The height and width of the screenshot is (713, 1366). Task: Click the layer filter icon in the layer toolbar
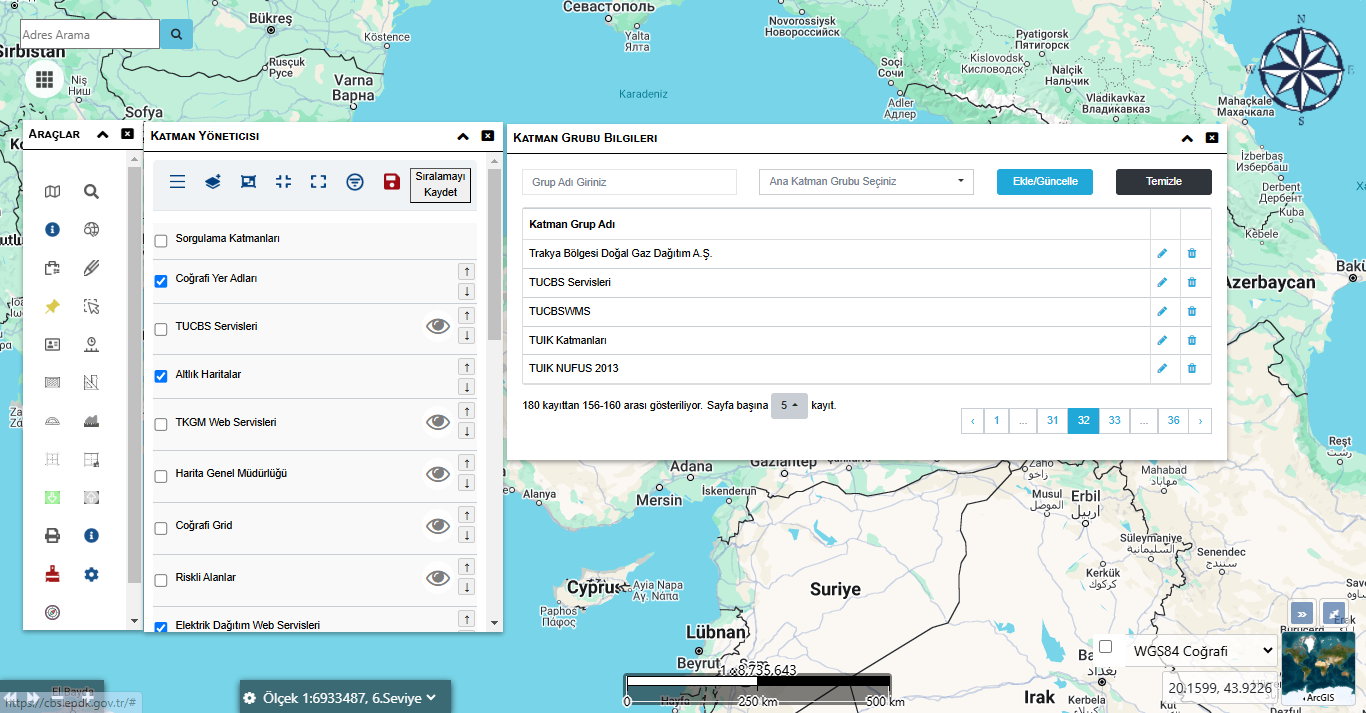point(354,181)
